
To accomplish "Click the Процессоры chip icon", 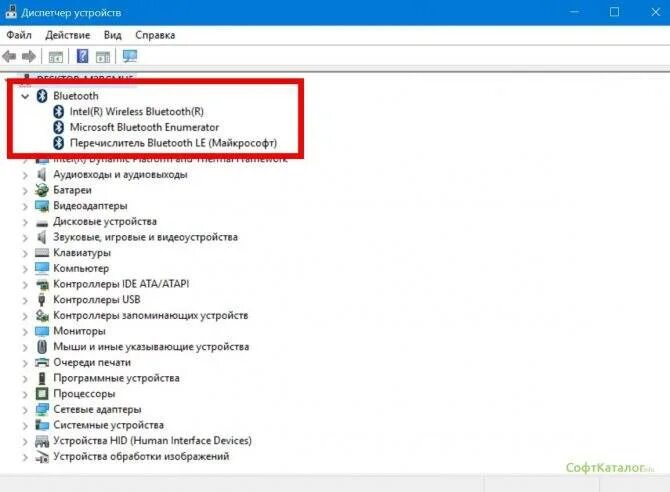I will (x=42, y=394).
